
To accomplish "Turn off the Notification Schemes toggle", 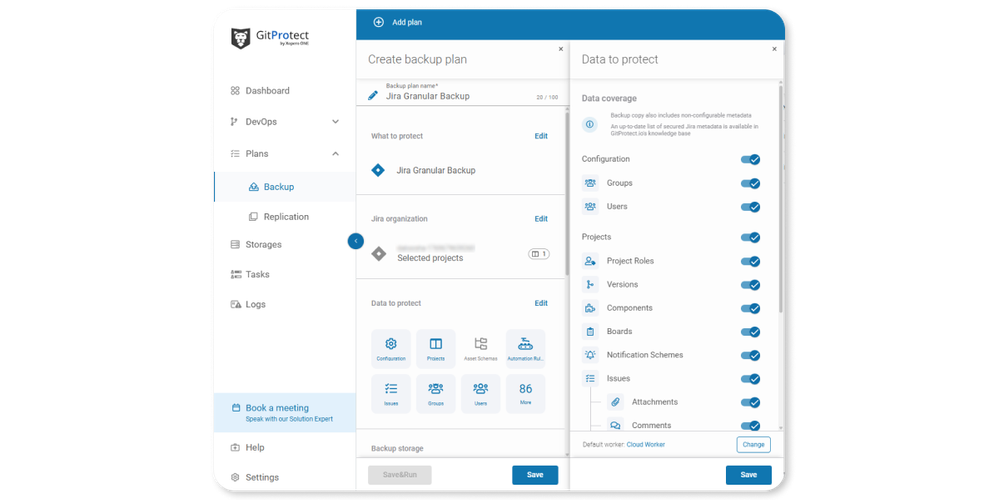I will click(x=751, y=355).
